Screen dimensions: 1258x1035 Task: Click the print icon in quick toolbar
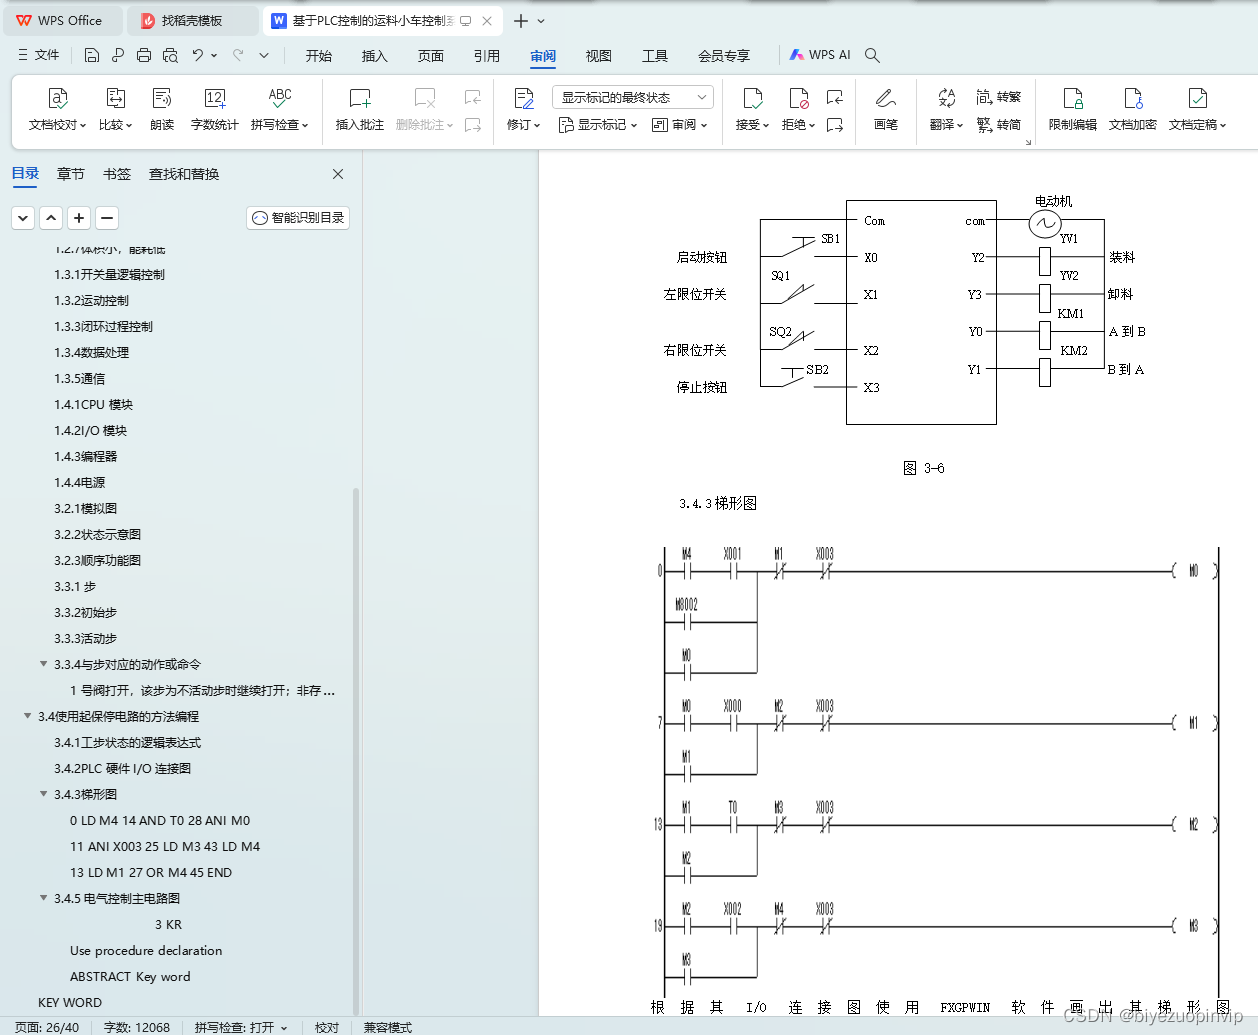pyautogui.click(x=144, y=55)
